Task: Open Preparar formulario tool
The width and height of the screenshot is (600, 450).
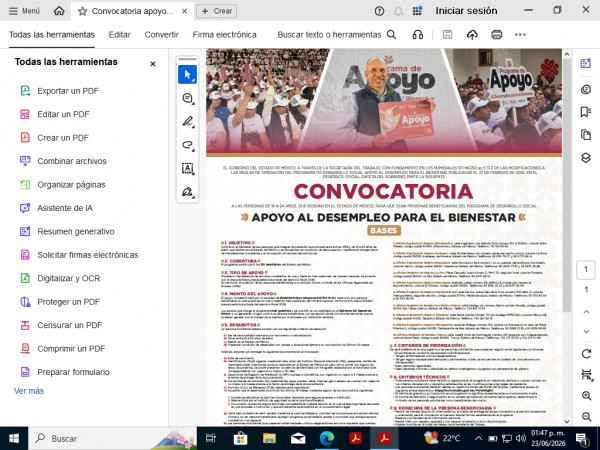Action: 65,372
